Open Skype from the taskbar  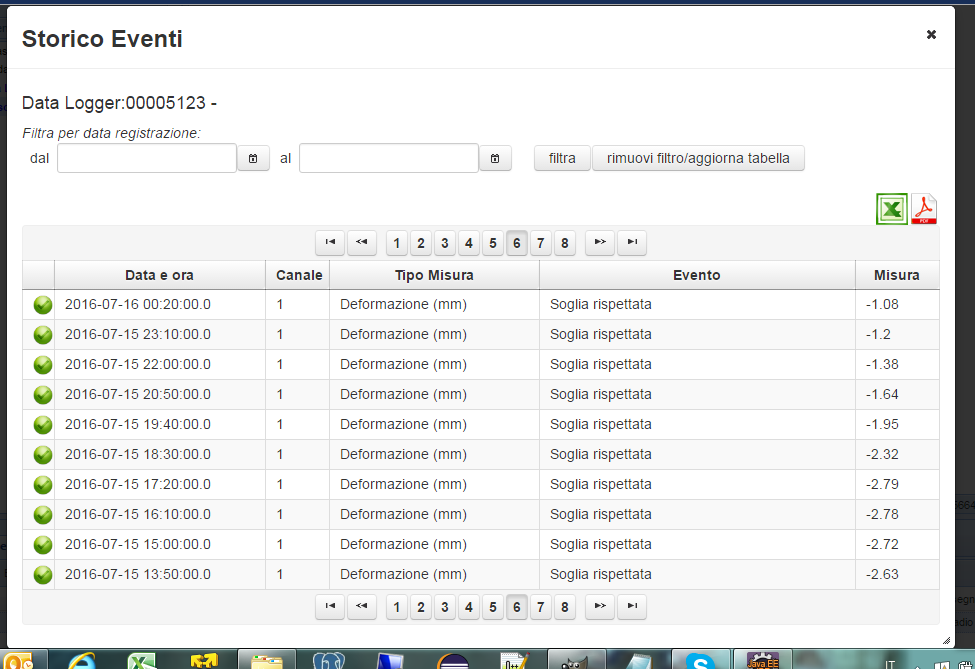(700, 660)
